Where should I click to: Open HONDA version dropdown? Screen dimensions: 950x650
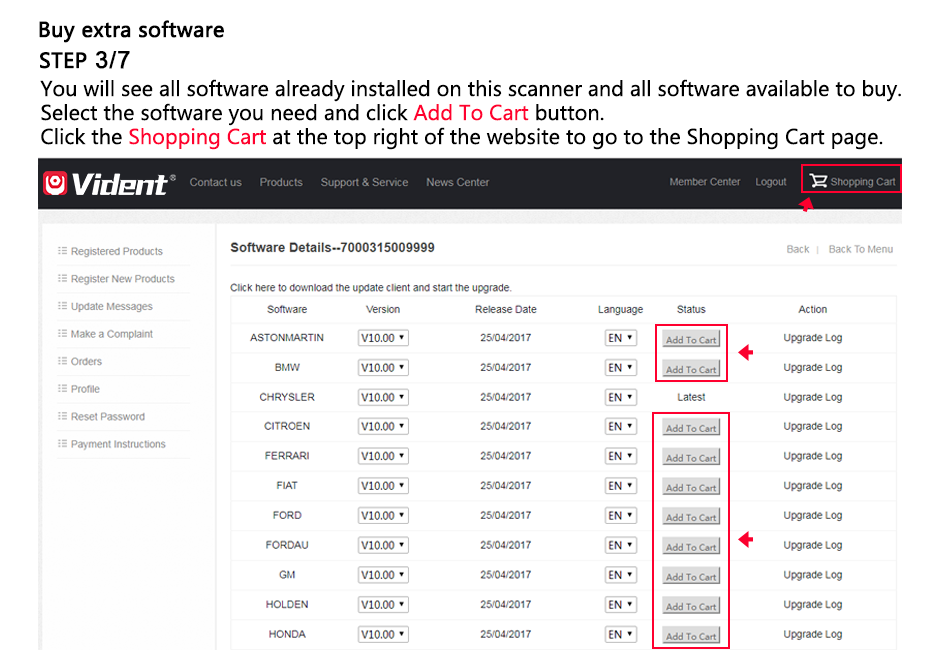pos(383,634)
